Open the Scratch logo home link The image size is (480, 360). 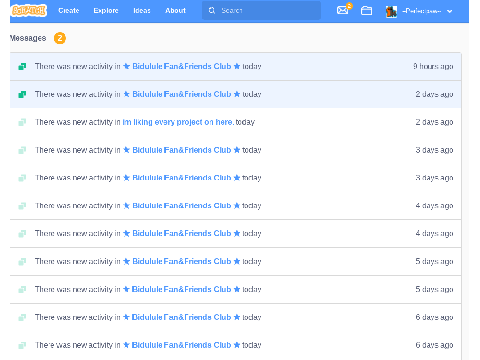pyautogui.click(x=29, y=10)
